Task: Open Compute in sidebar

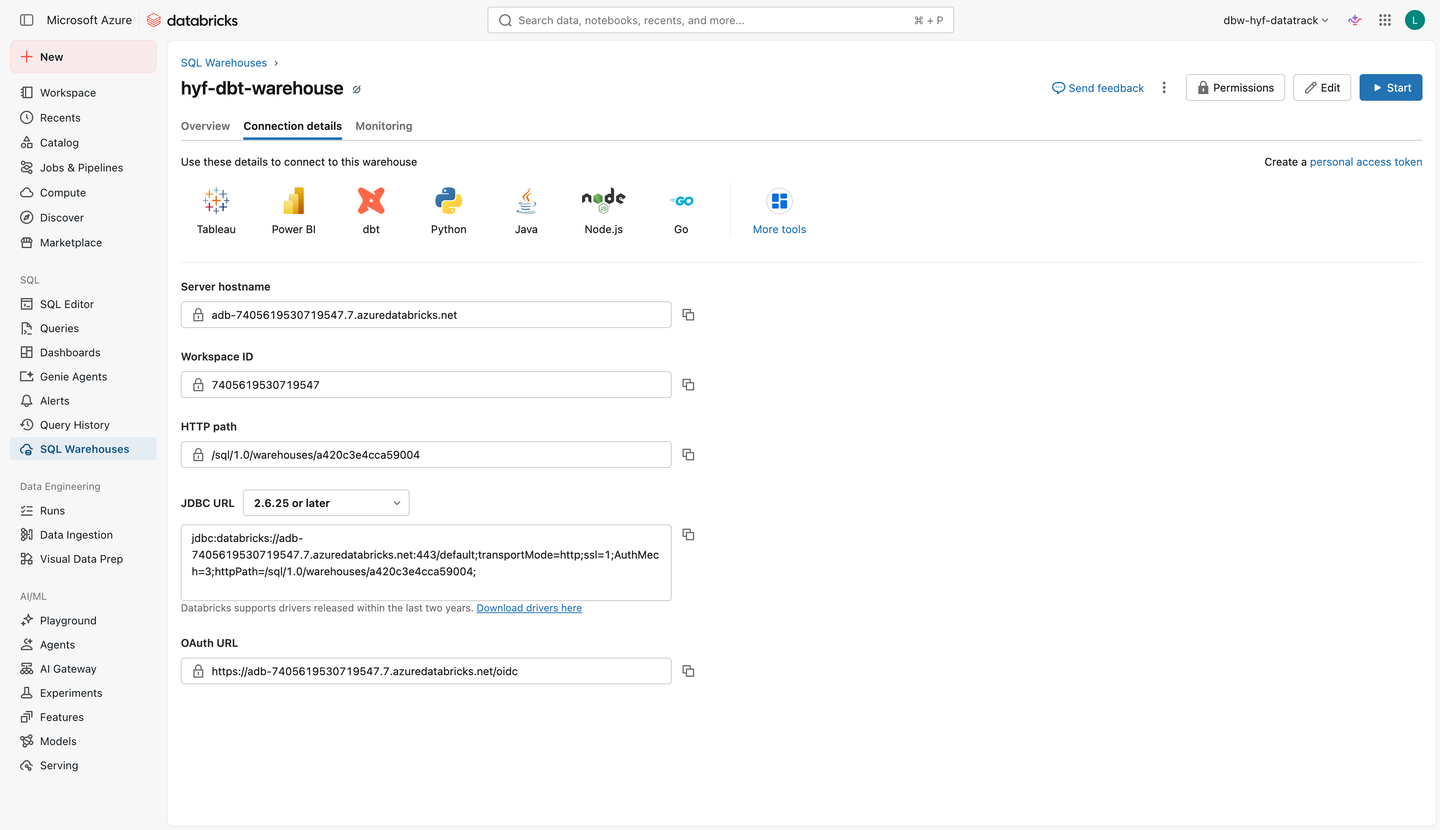Action: 83,193
